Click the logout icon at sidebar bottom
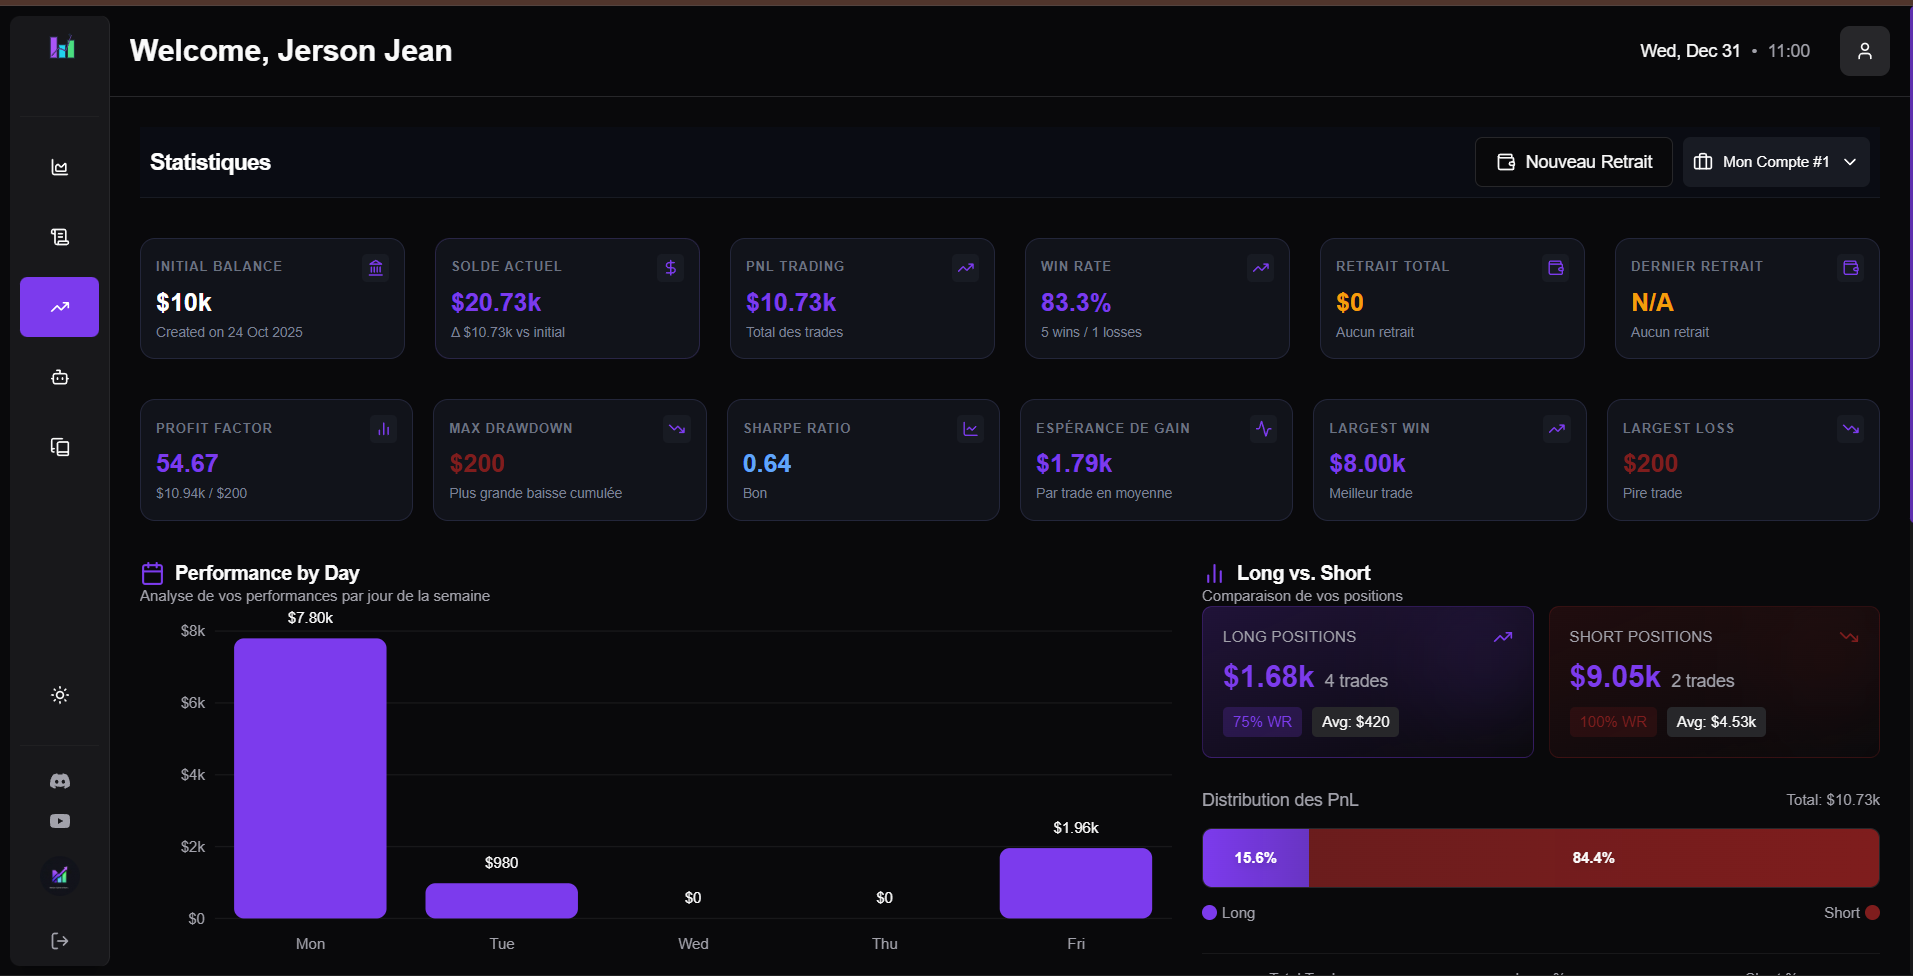Image resolution: width=1913 pixels, height=976 pixels. pos(60,941)
